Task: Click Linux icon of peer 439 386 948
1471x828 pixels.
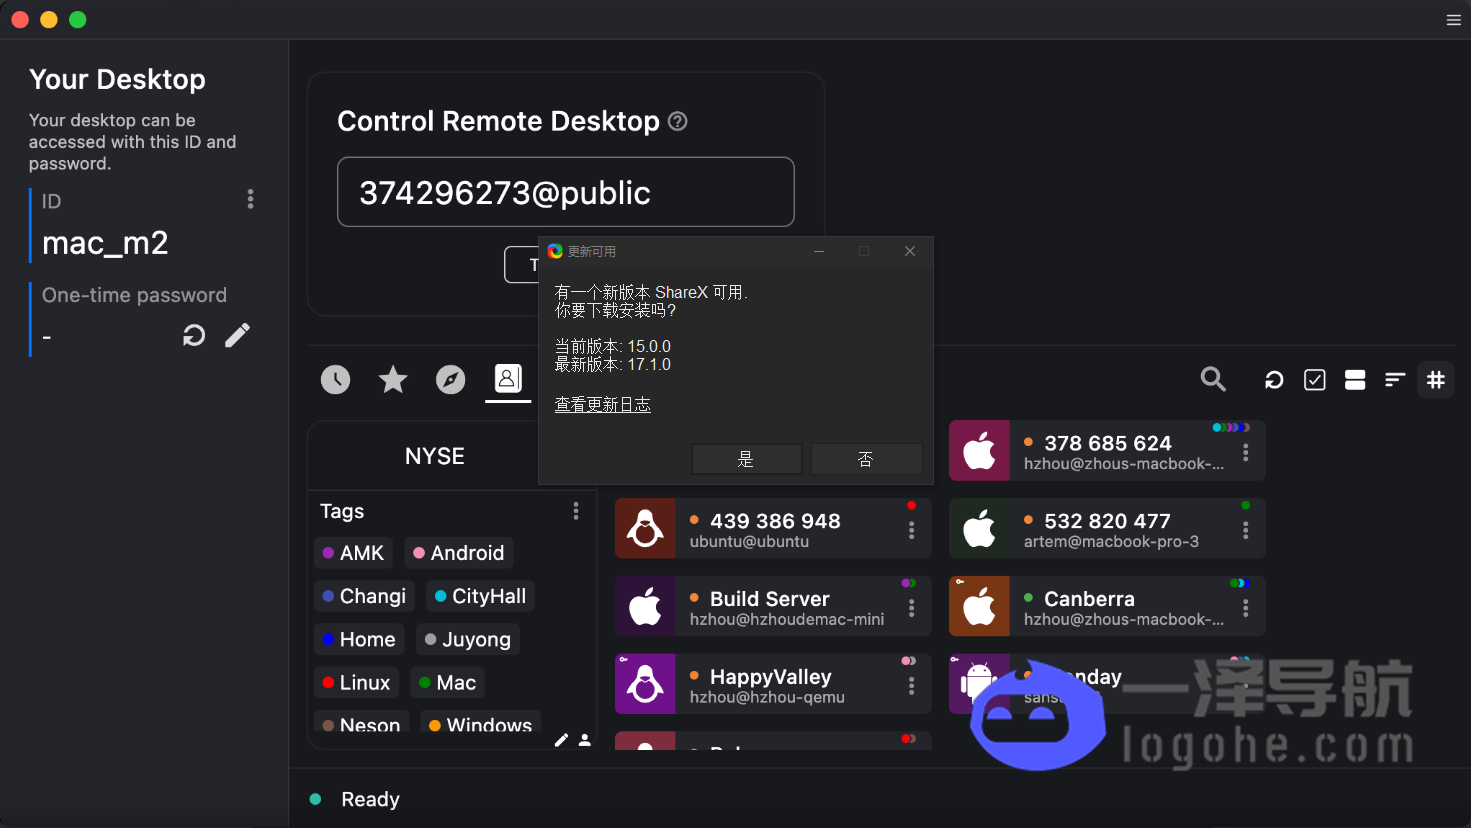Action: pos(645,528)
